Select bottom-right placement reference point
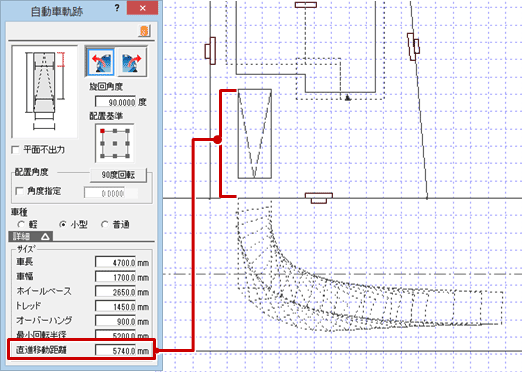 click(x=127, y=156)
